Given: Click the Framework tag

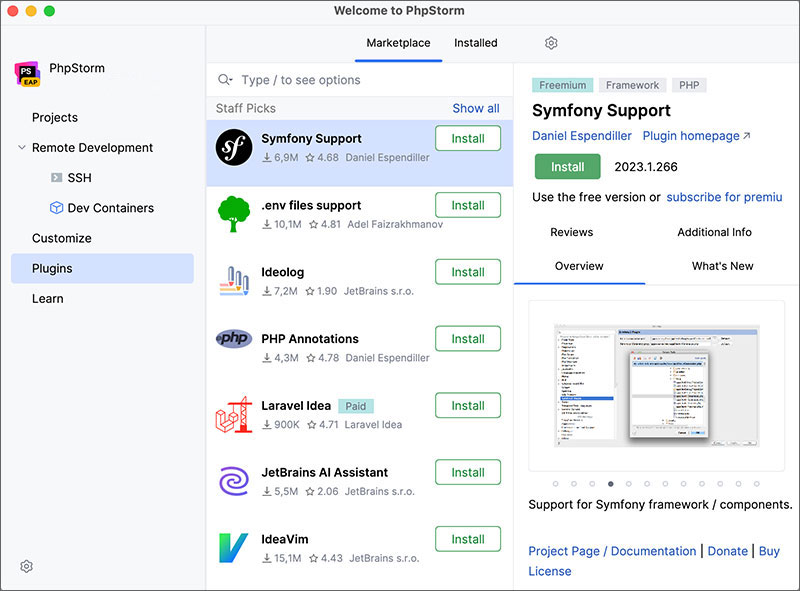Looking at the screenshot, I should 632,85.
